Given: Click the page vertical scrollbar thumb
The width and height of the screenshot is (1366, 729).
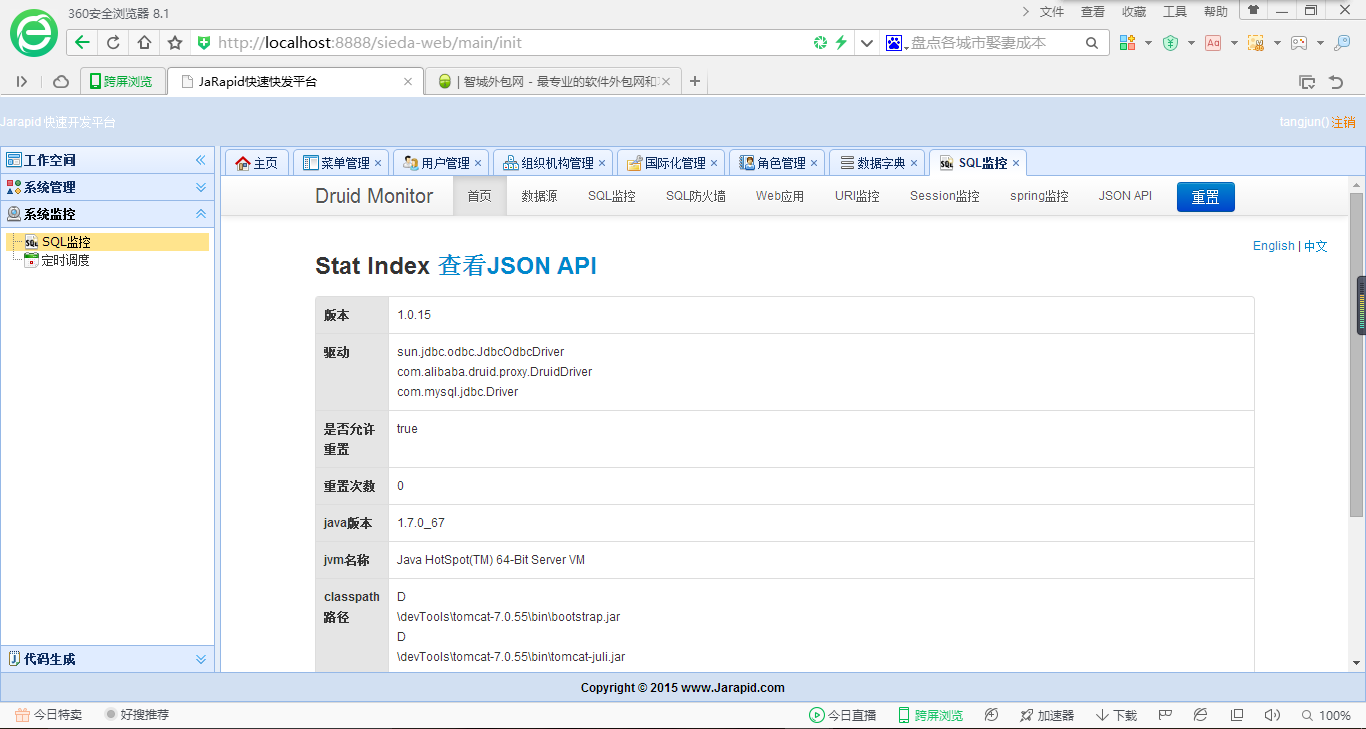Looking at the screenshot, I should point(1357,355).
